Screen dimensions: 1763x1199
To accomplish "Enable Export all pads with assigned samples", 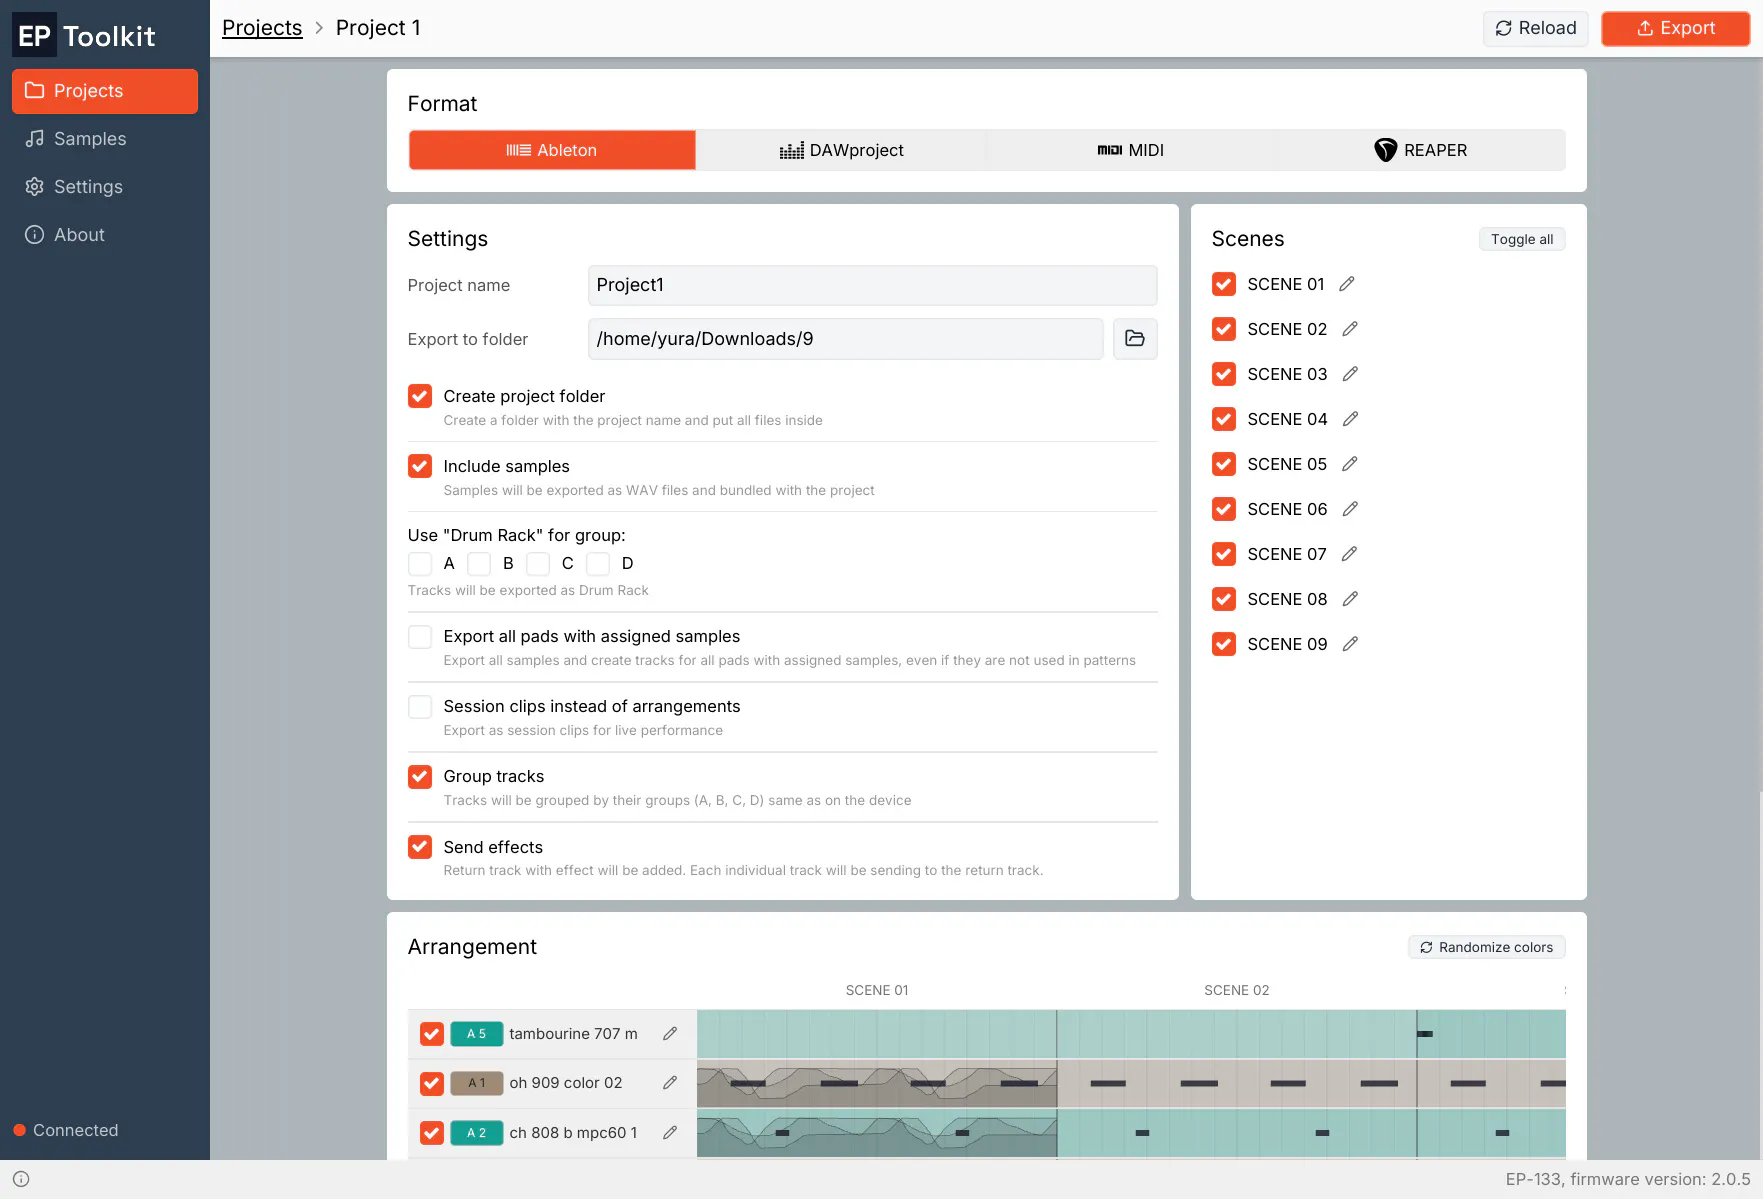I will tap(420, 637).
